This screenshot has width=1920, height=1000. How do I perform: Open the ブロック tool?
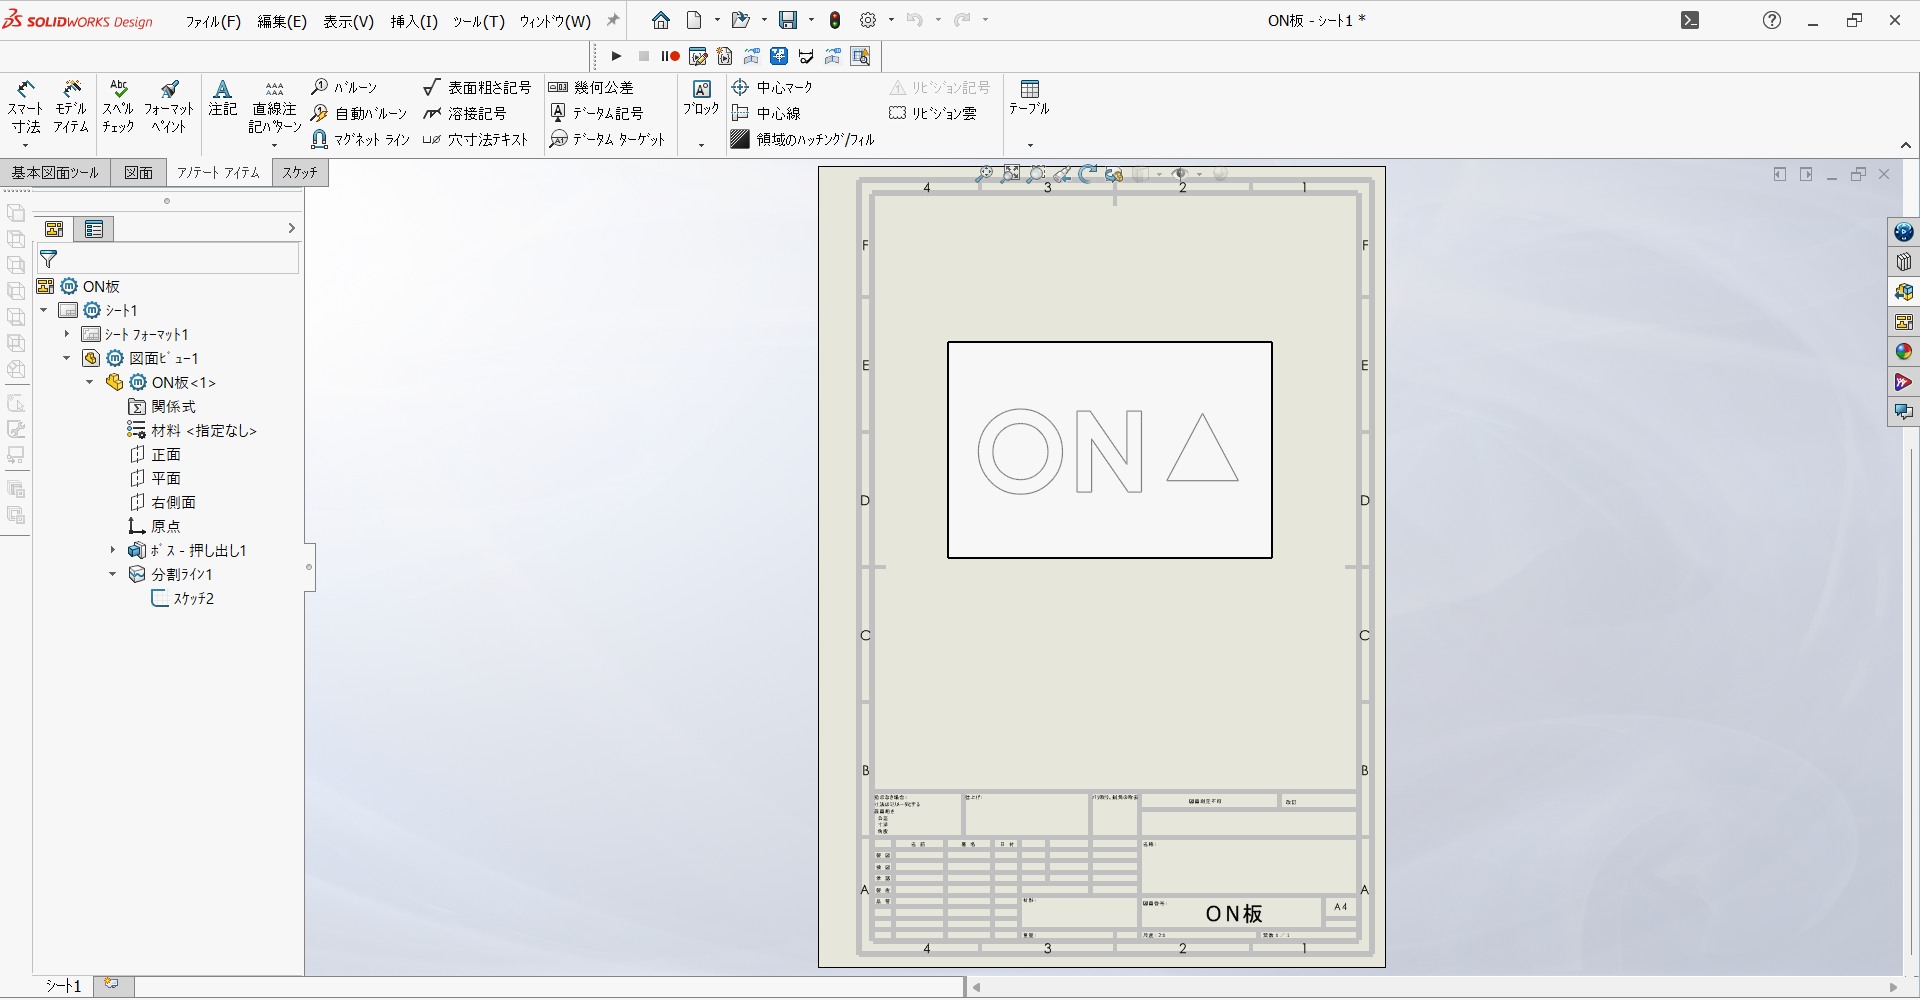701,98
